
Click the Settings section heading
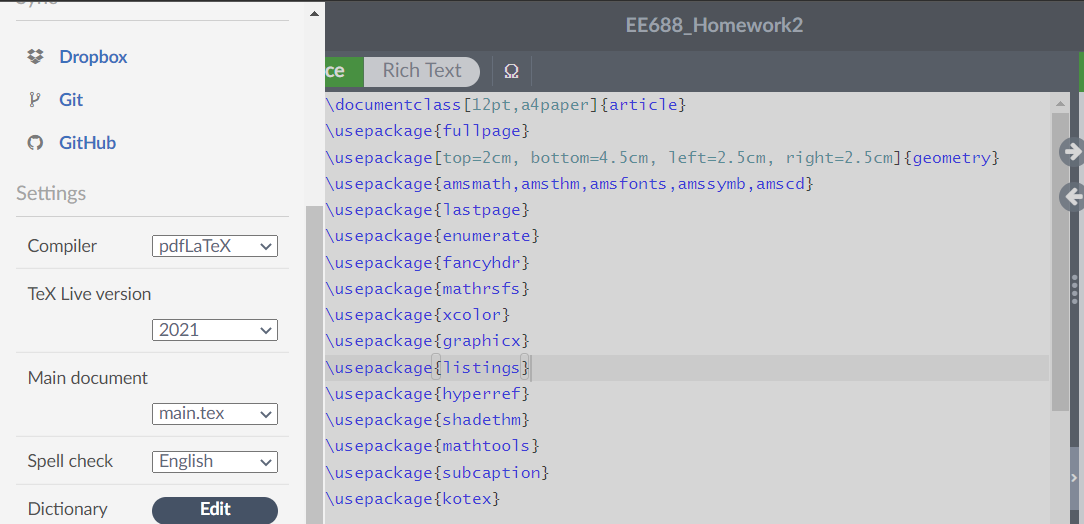click(x=51, y=193)
